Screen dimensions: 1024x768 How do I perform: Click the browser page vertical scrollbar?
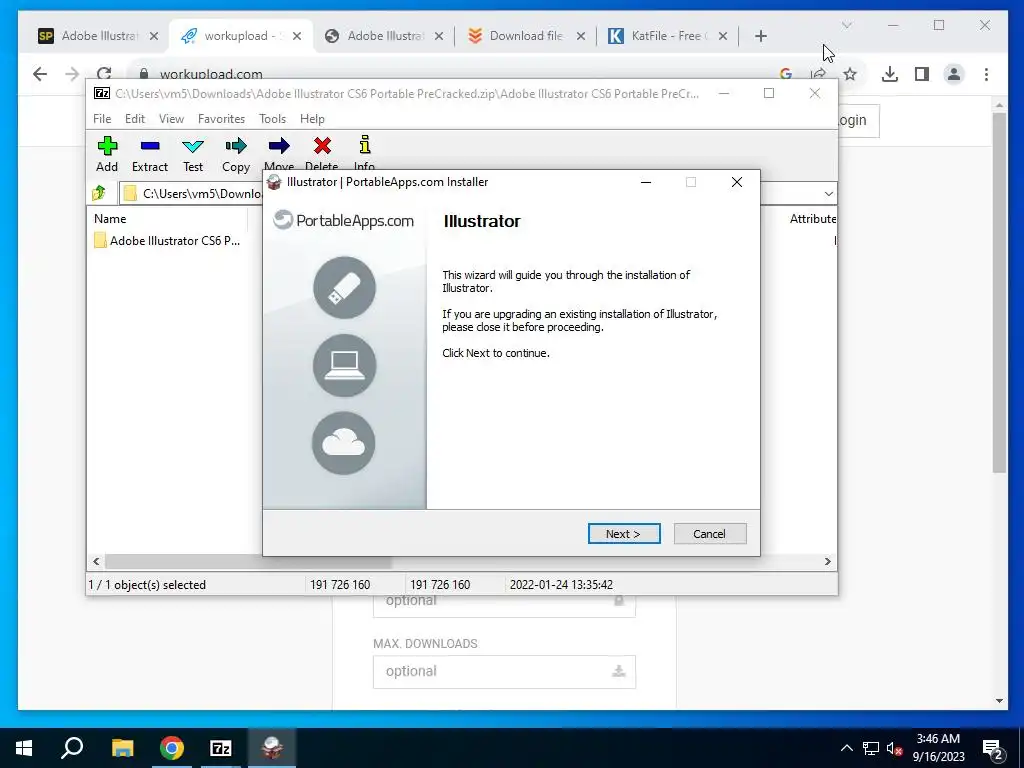point(999,293)
